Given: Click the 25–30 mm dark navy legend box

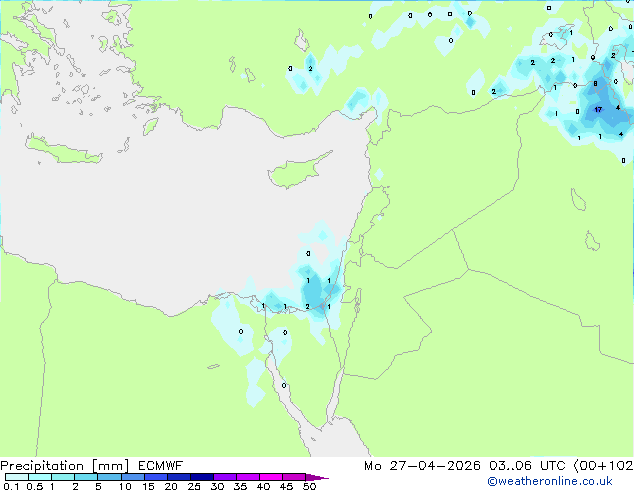Looking at the screenshot, I should [x=202, y=477].
